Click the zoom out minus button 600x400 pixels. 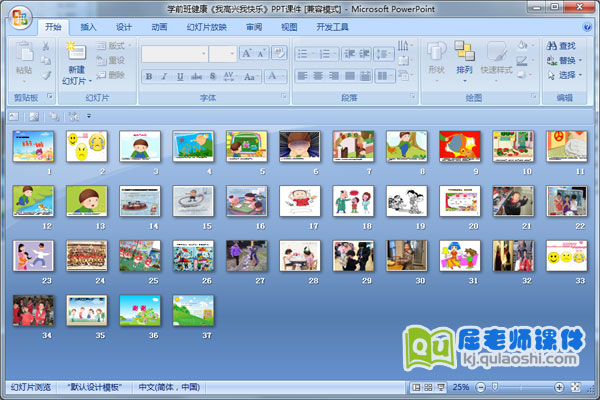(x=479, y=386)
